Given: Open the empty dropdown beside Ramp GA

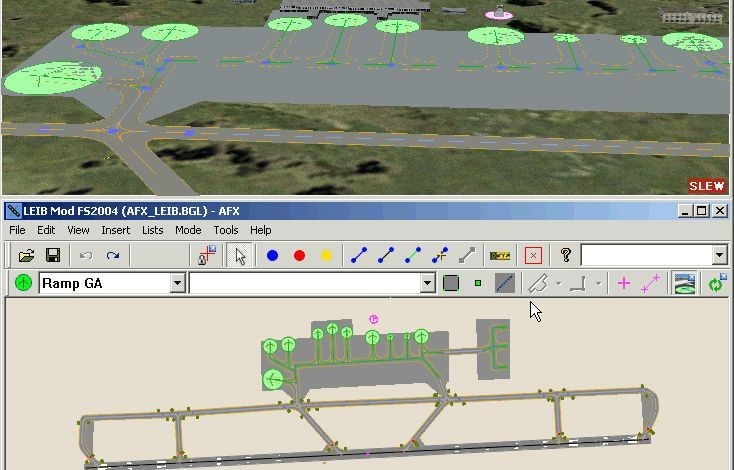Looking at the screenshot, I should pos(428,284).
